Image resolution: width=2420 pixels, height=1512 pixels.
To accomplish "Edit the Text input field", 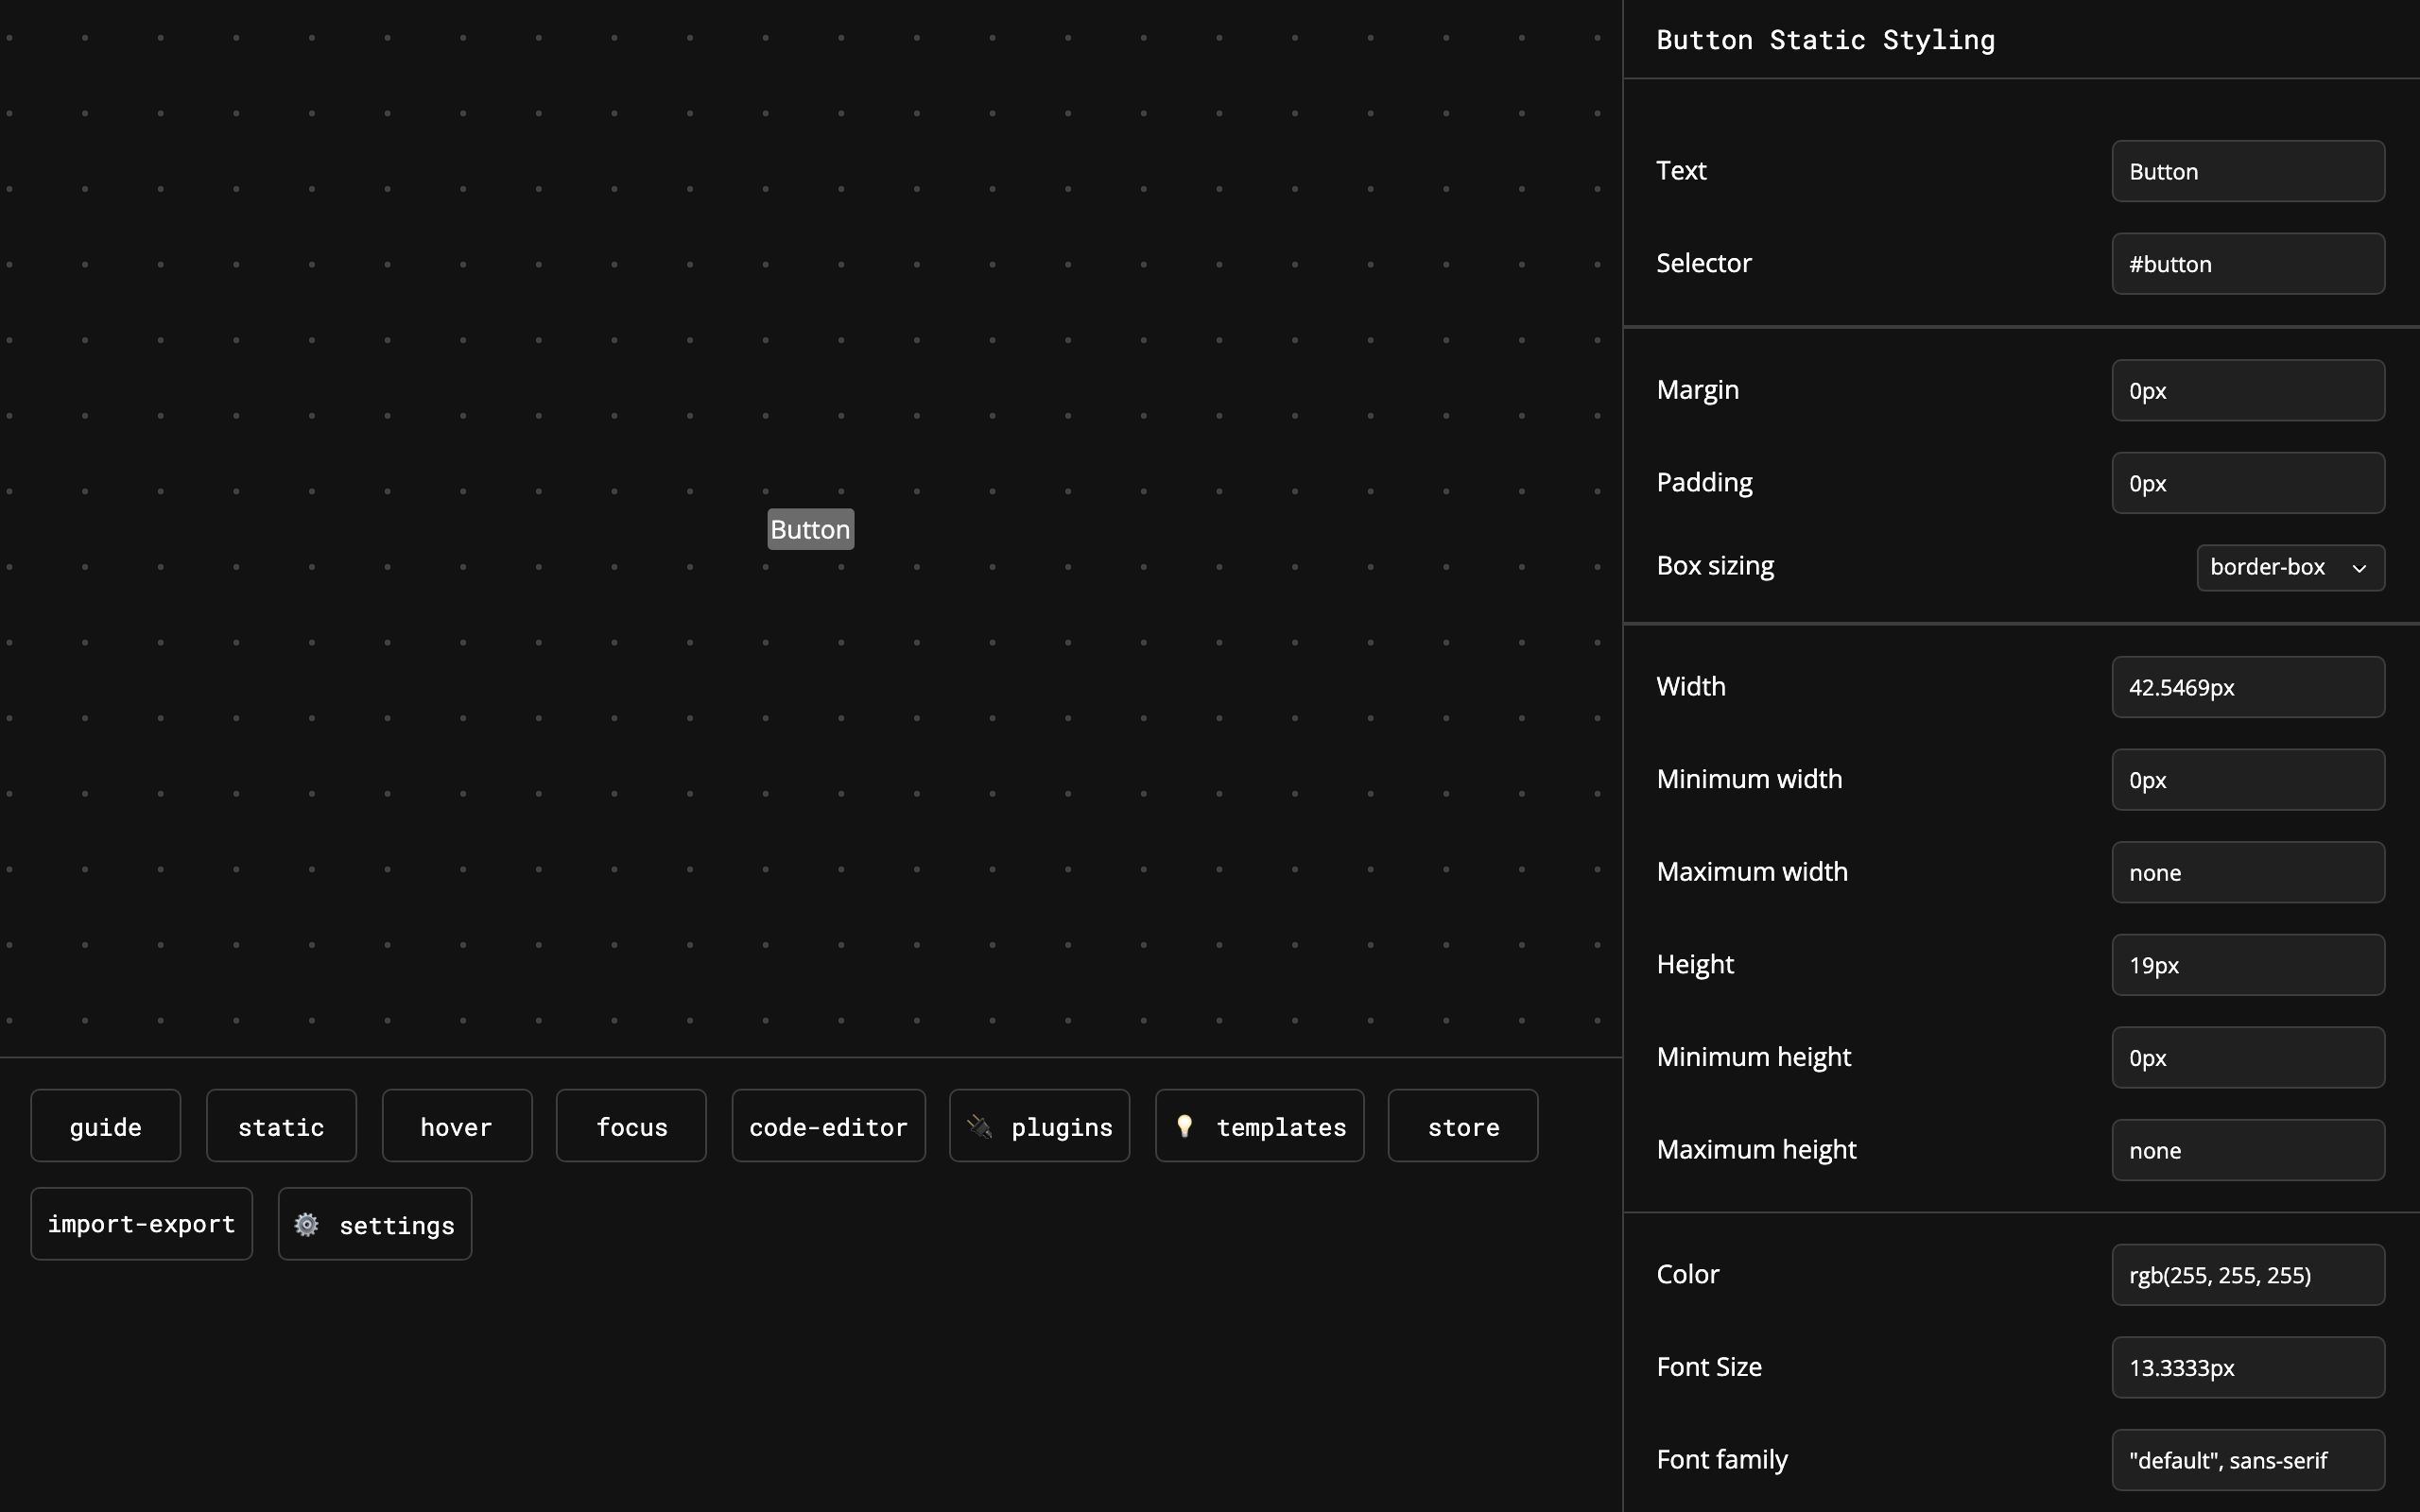I will pos(2248,171).
